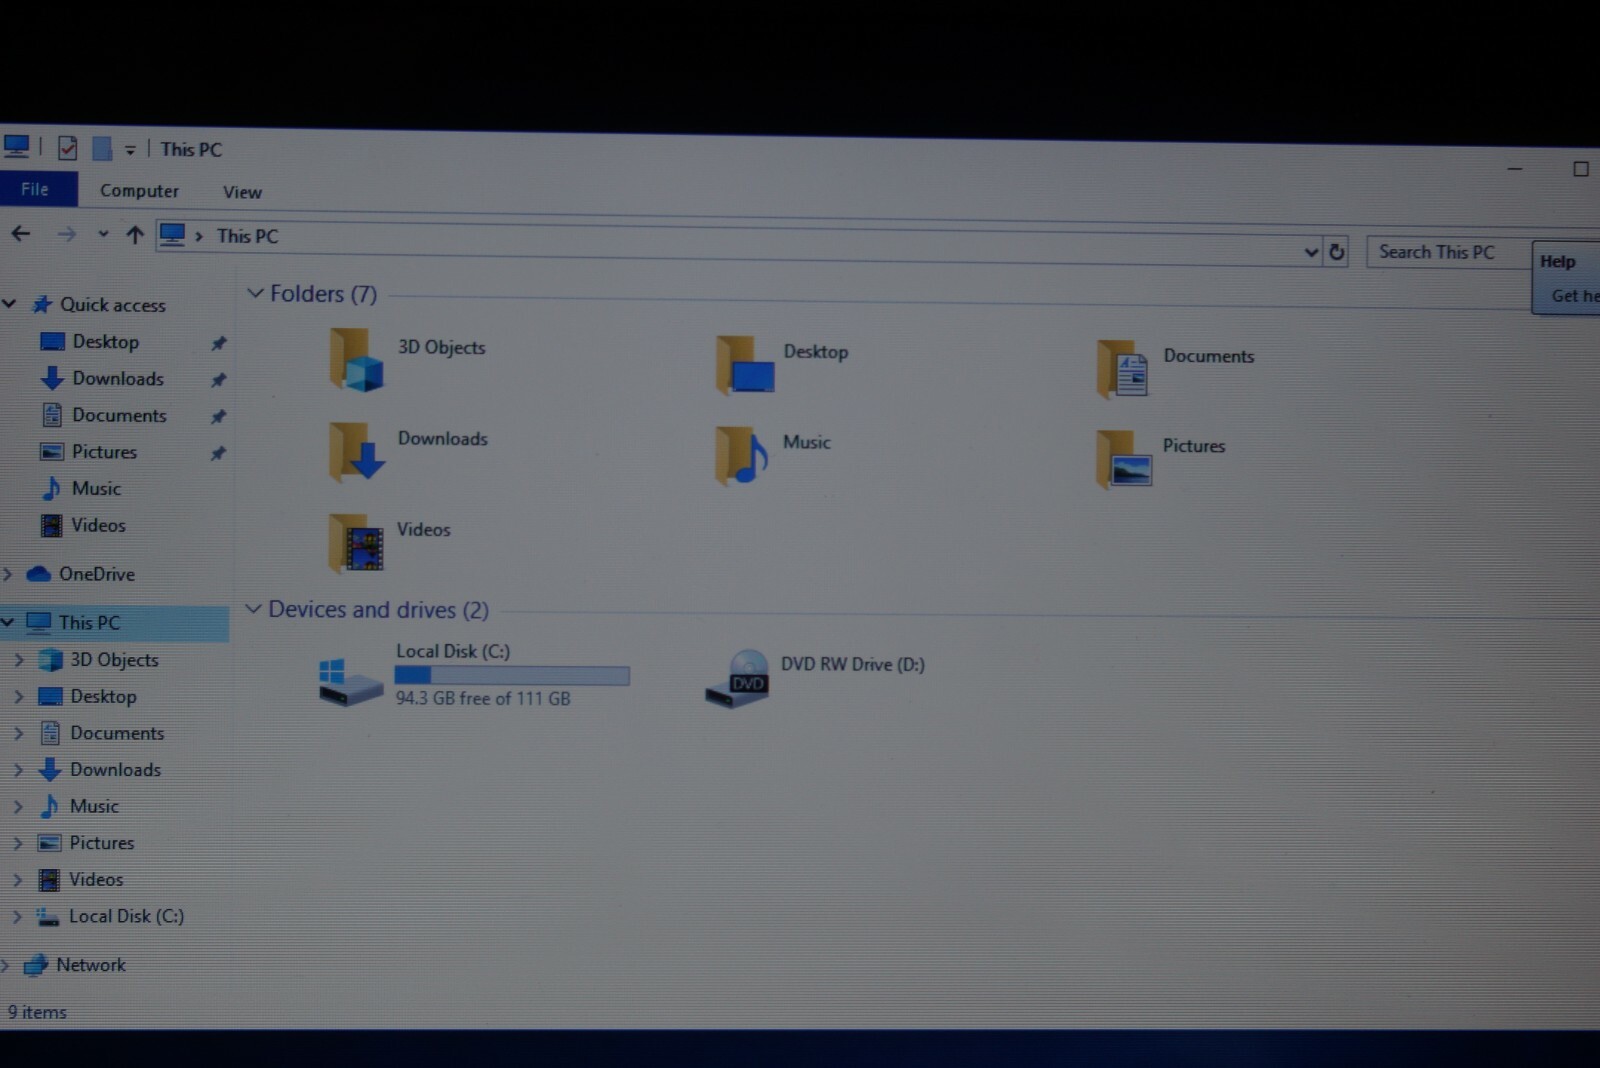Select Music in the This PC tree
The image size is (1600, 1068).
pos(78,807)
